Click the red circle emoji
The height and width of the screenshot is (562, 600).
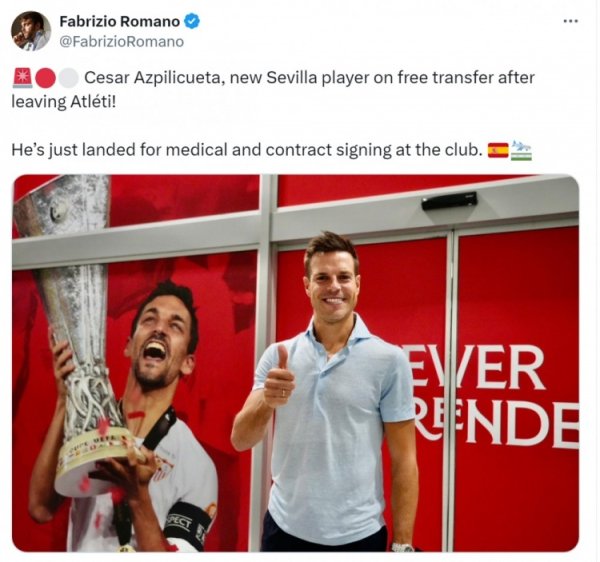point(46,78)
